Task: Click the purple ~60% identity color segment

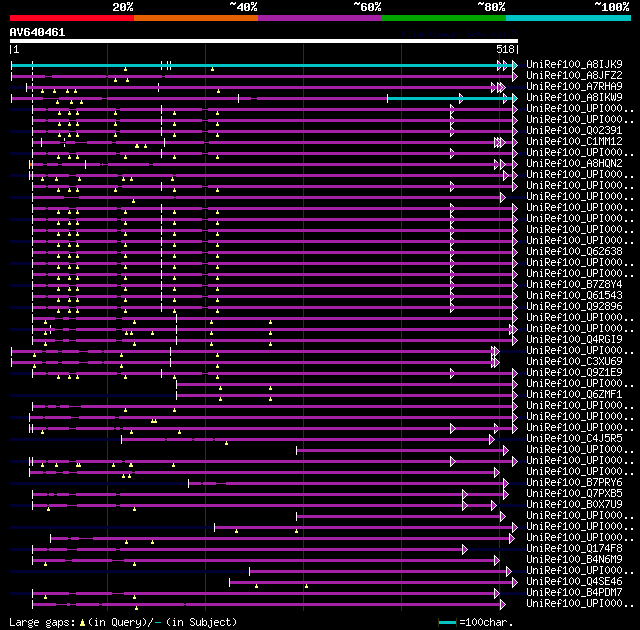Action: [320, 18]
